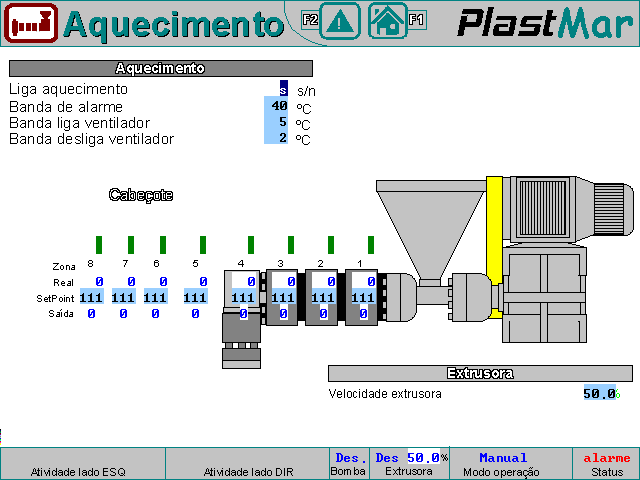
Task: Click the green indicator above zone 4
Action: 250,245
